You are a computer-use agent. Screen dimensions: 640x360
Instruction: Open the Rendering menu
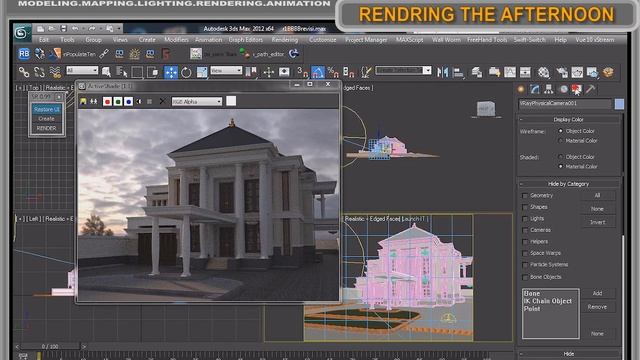tap(285, 40)
